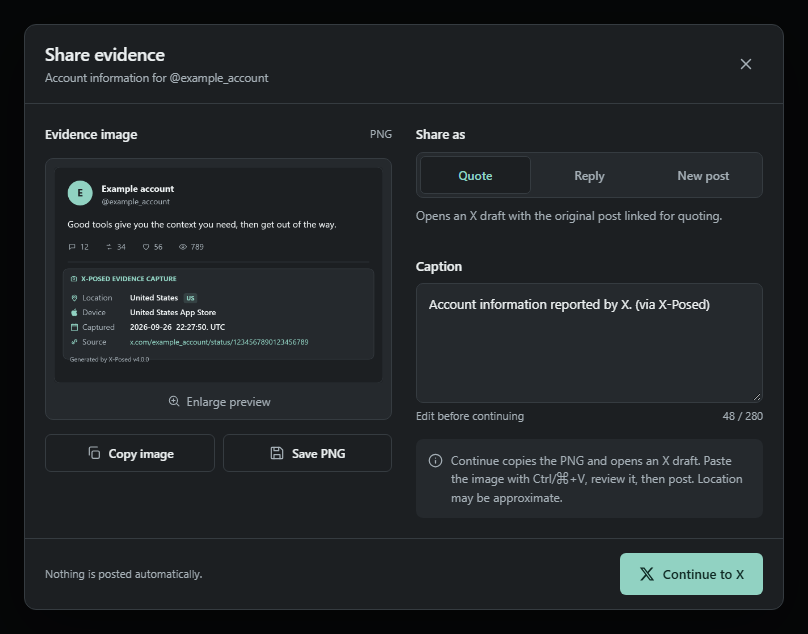Click the repost icon showing 34
The width and height of the screenshot is (808, 634).
109,247
